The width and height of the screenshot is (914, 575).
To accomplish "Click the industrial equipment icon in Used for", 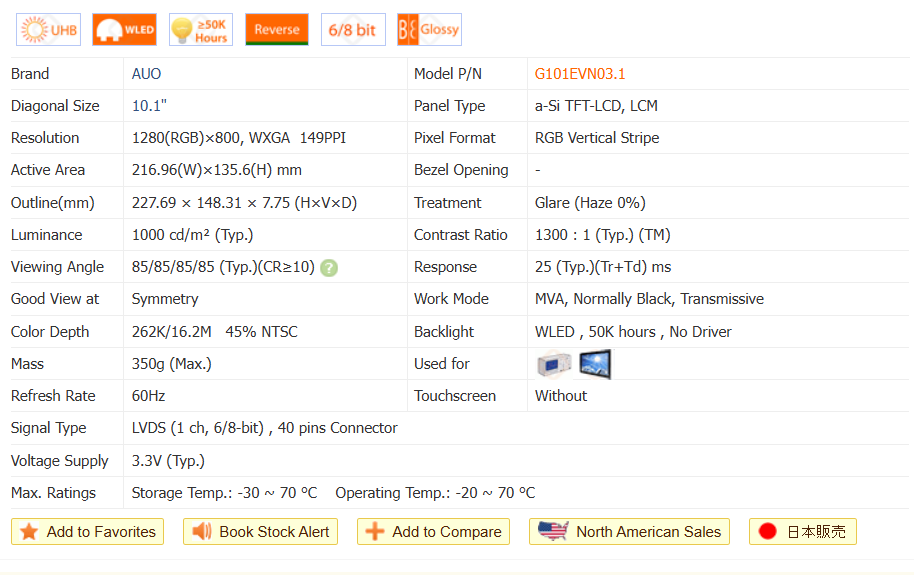I will (x=554, y=364).
